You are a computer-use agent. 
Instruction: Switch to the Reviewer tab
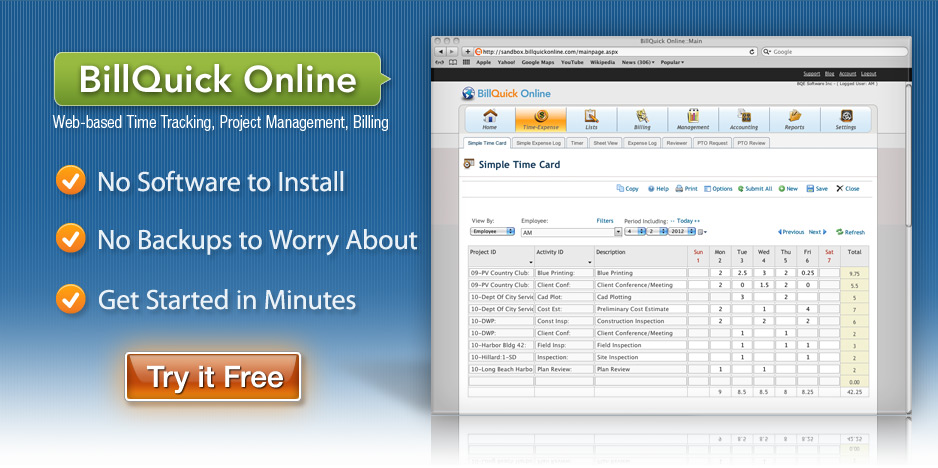(677, 143)
